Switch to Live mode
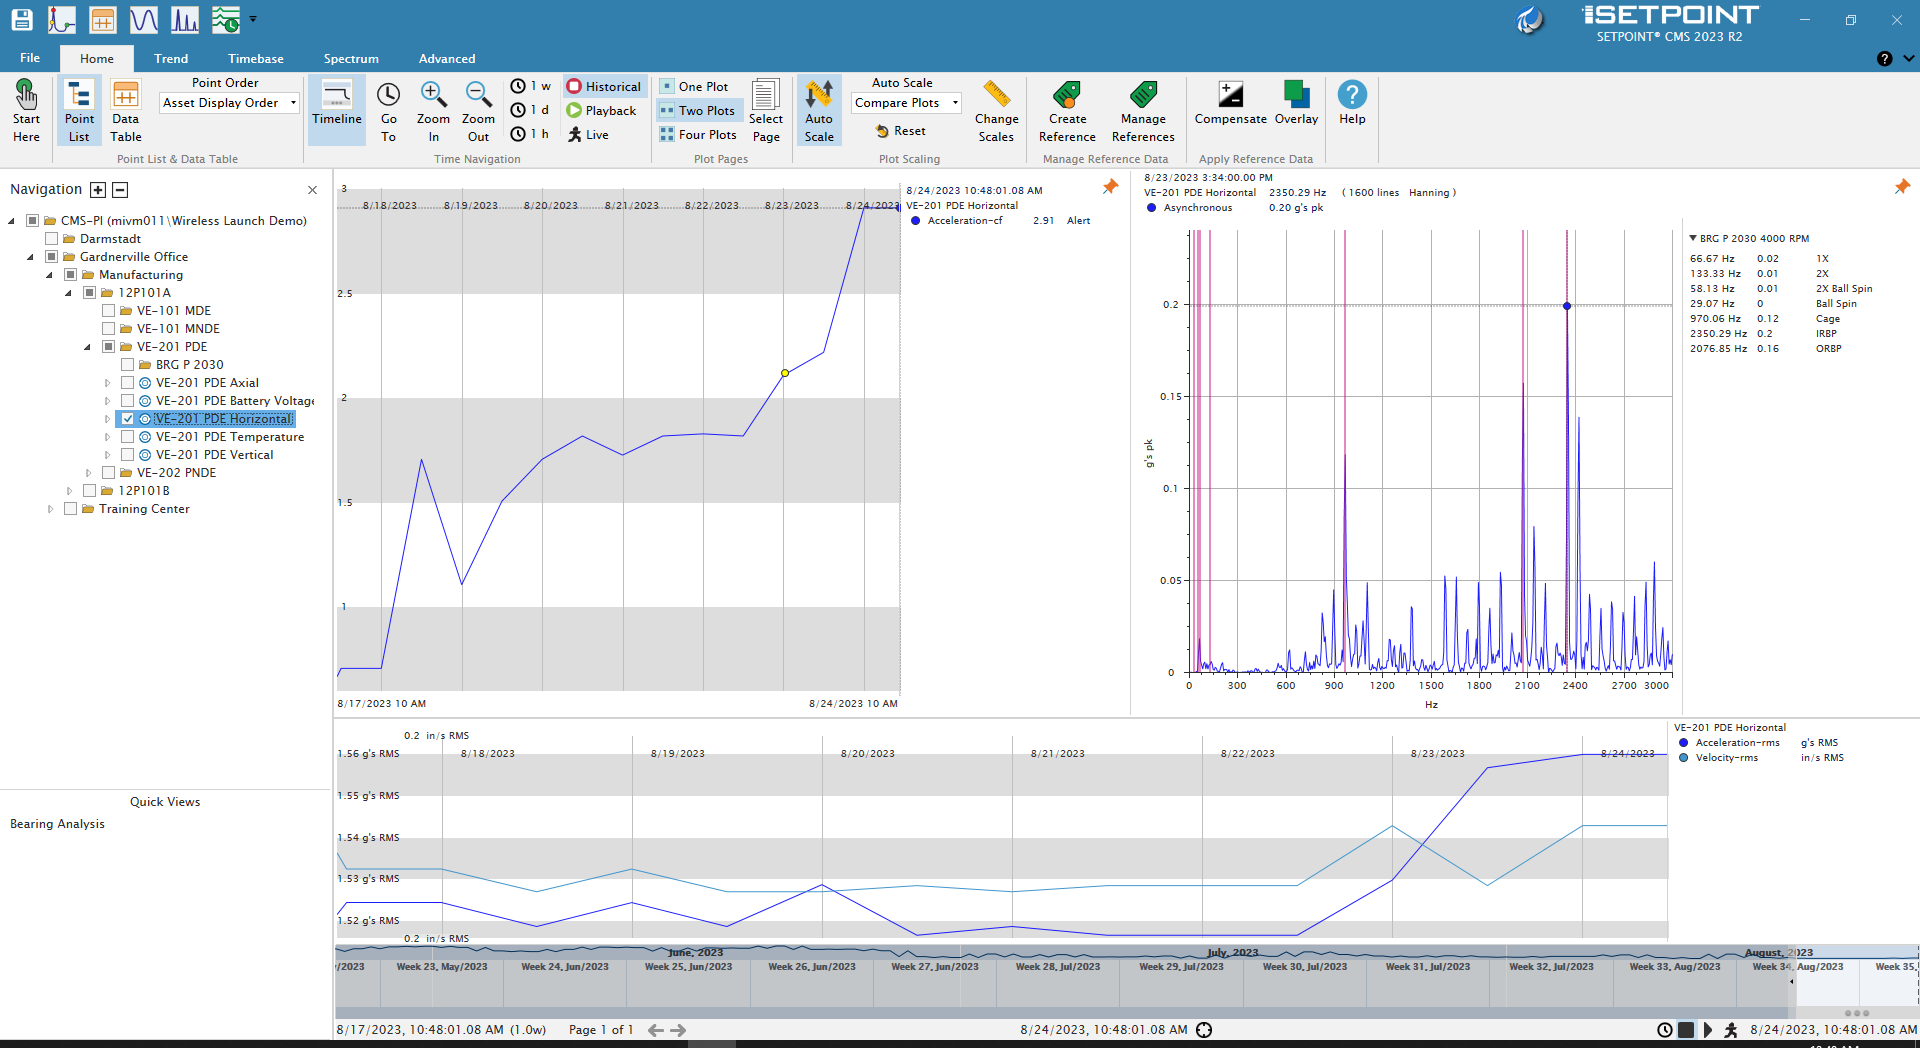Image resolution: width=1920 pixels, height=1048 pixels. click(589, 135)
